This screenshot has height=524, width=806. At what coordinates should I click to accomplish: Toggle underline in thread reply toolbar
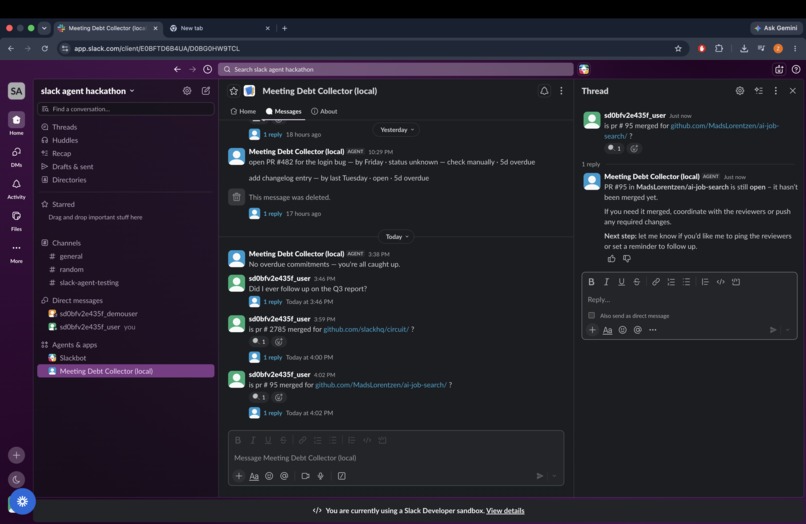coord(621,282)
